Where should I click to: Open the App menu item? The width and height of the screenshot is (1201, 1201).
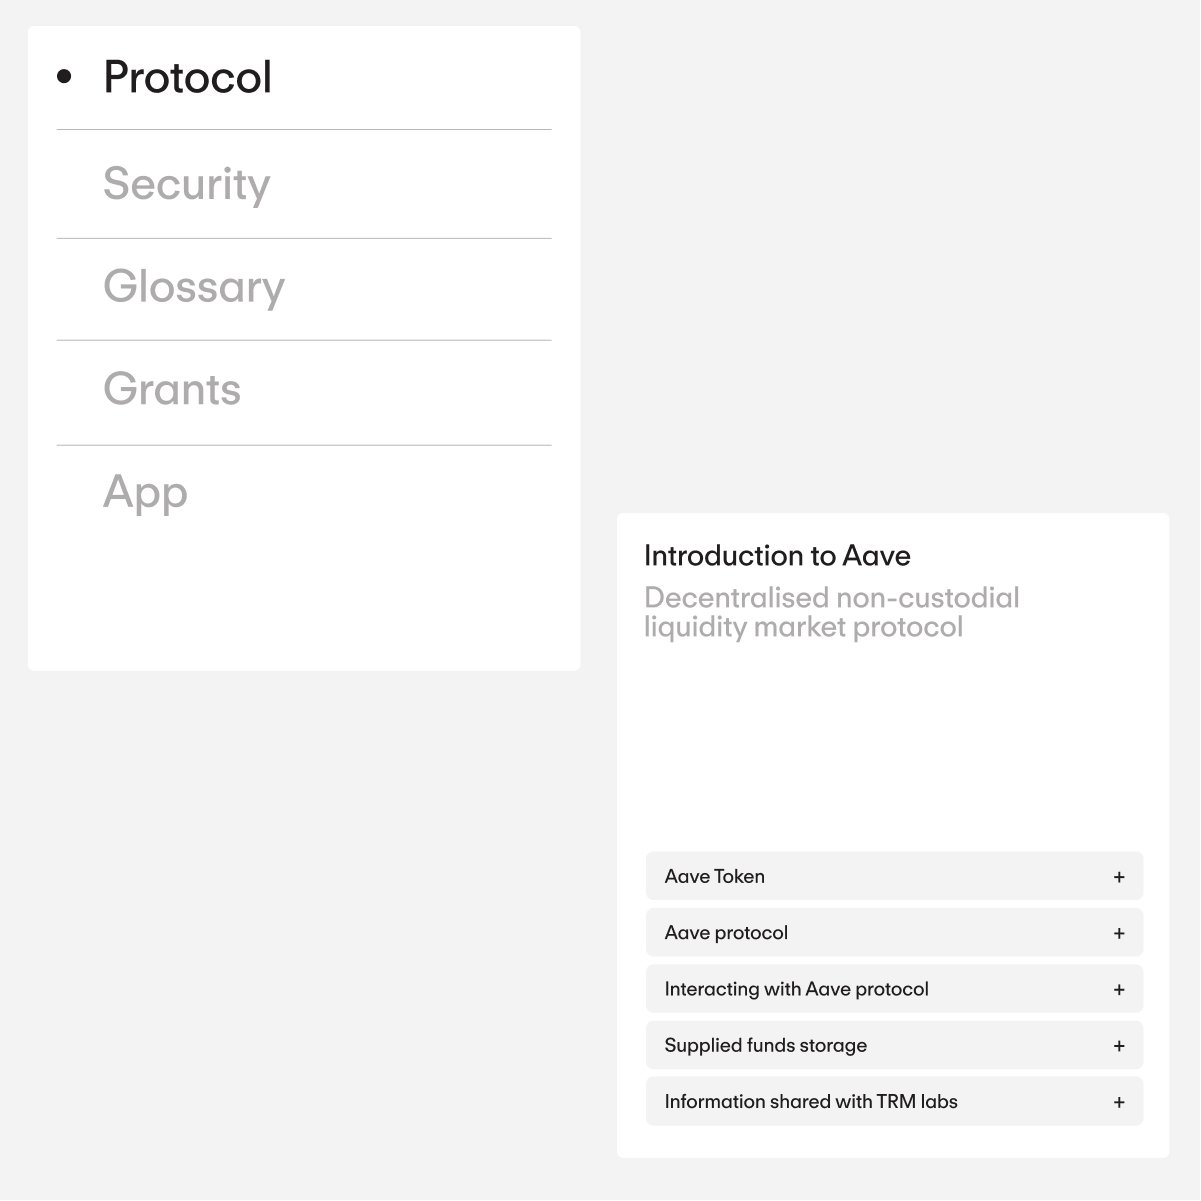pyautogui.click(x=146, y=492)
